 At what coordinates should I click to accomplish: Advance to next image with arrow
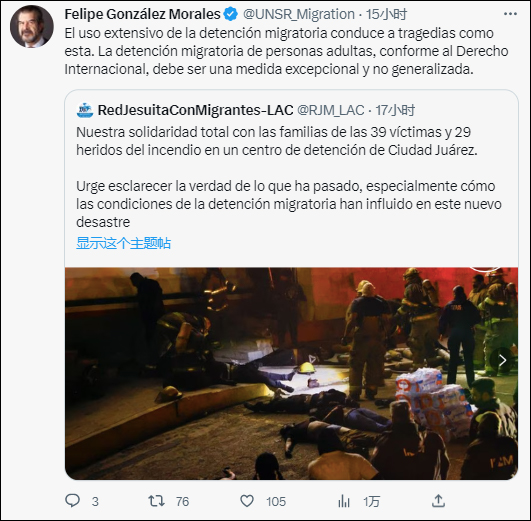(x=502, y=360)
